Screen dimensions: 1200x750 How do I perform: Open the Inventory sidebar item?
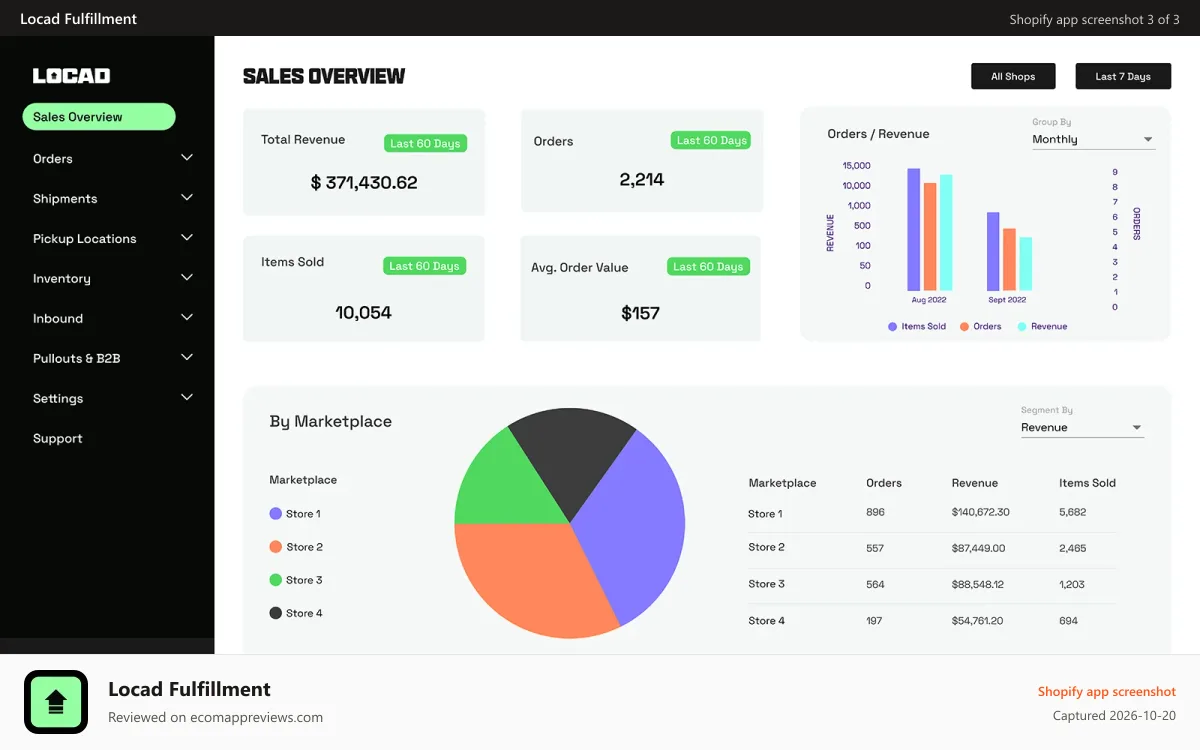pyautogui.click(x=62, y=279)
